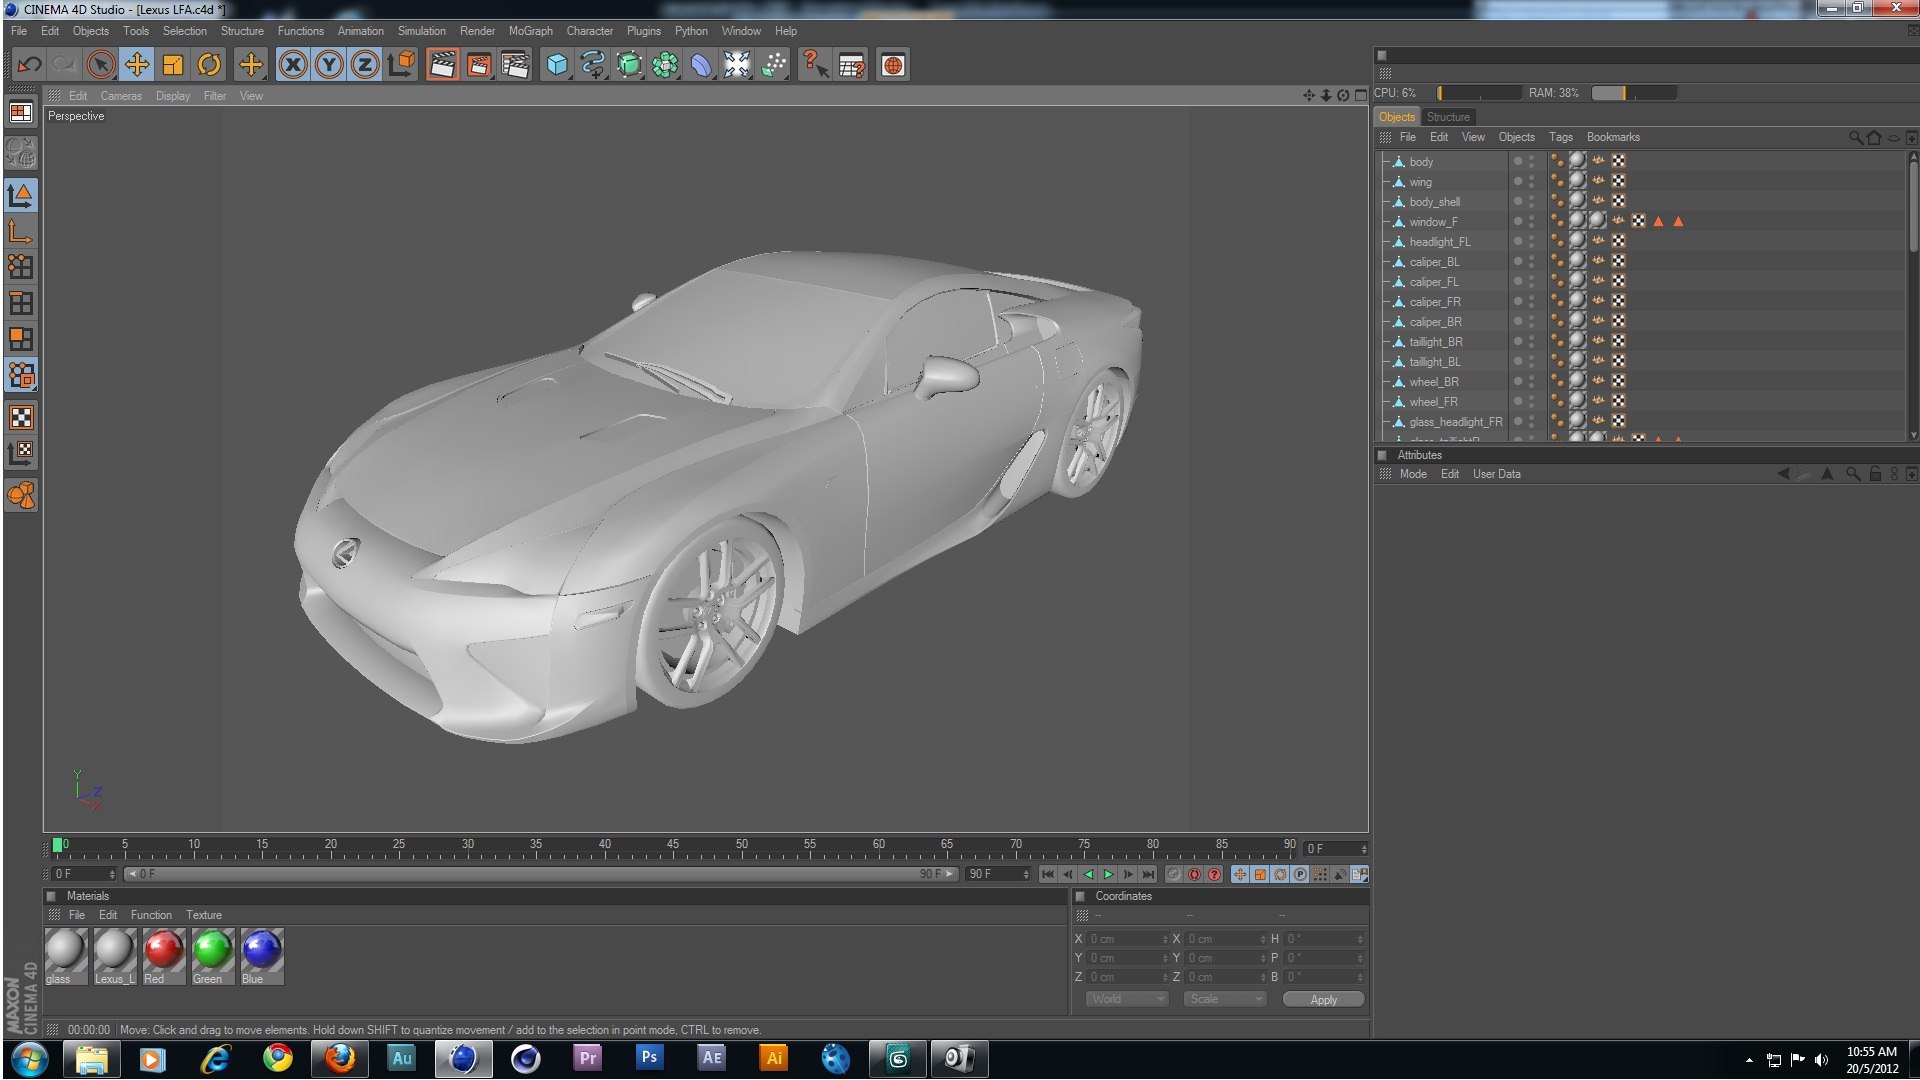The height and width of the screenshot is (1080, 1920).
Task: Open the viewport Cameras menu
Action: [121, 96]
